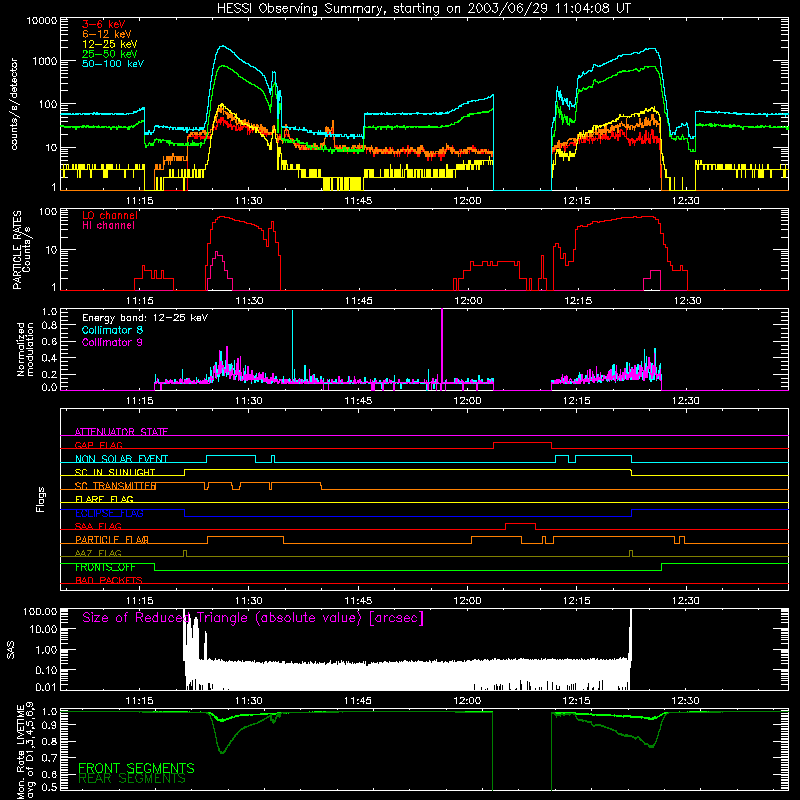Select the PARTICLE FLAG label
800x800 pixels.
click(x=112, y=540)
